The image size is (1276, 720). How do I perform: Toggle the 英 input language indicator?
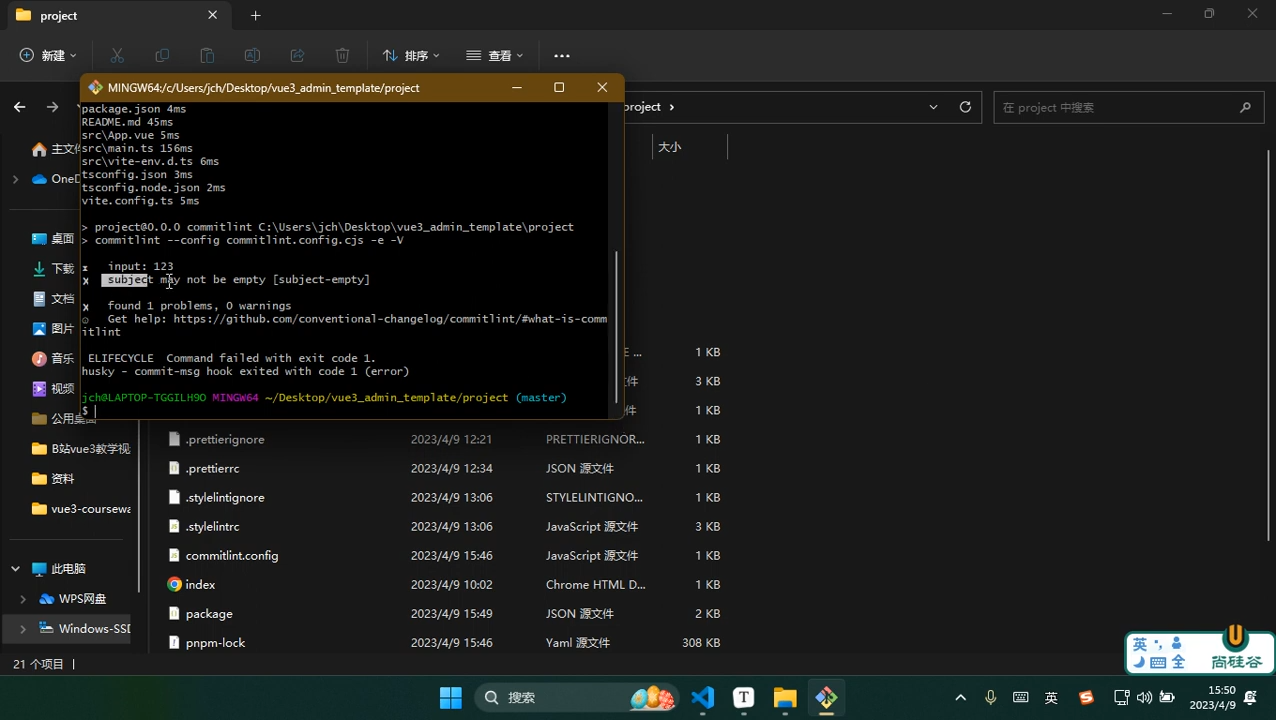click(x=1051, y=698)
